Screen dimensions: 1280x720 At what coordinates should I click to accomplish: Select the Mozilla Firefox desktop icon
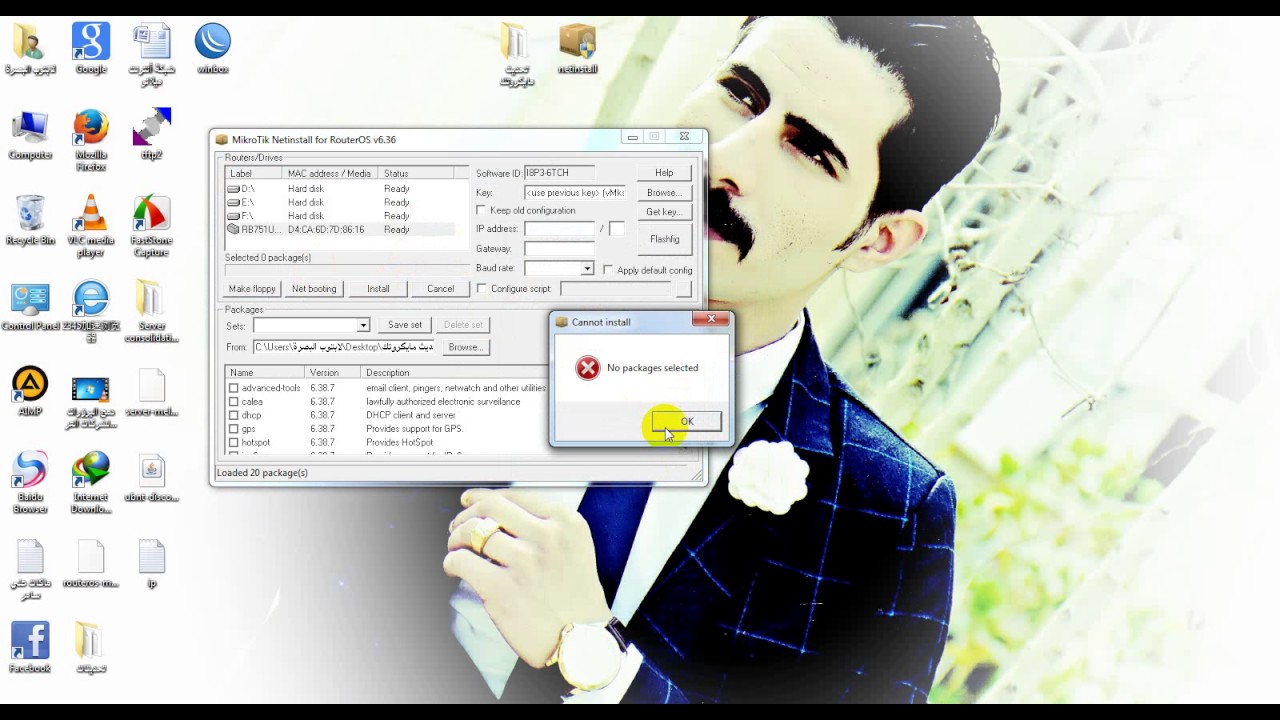91,141
